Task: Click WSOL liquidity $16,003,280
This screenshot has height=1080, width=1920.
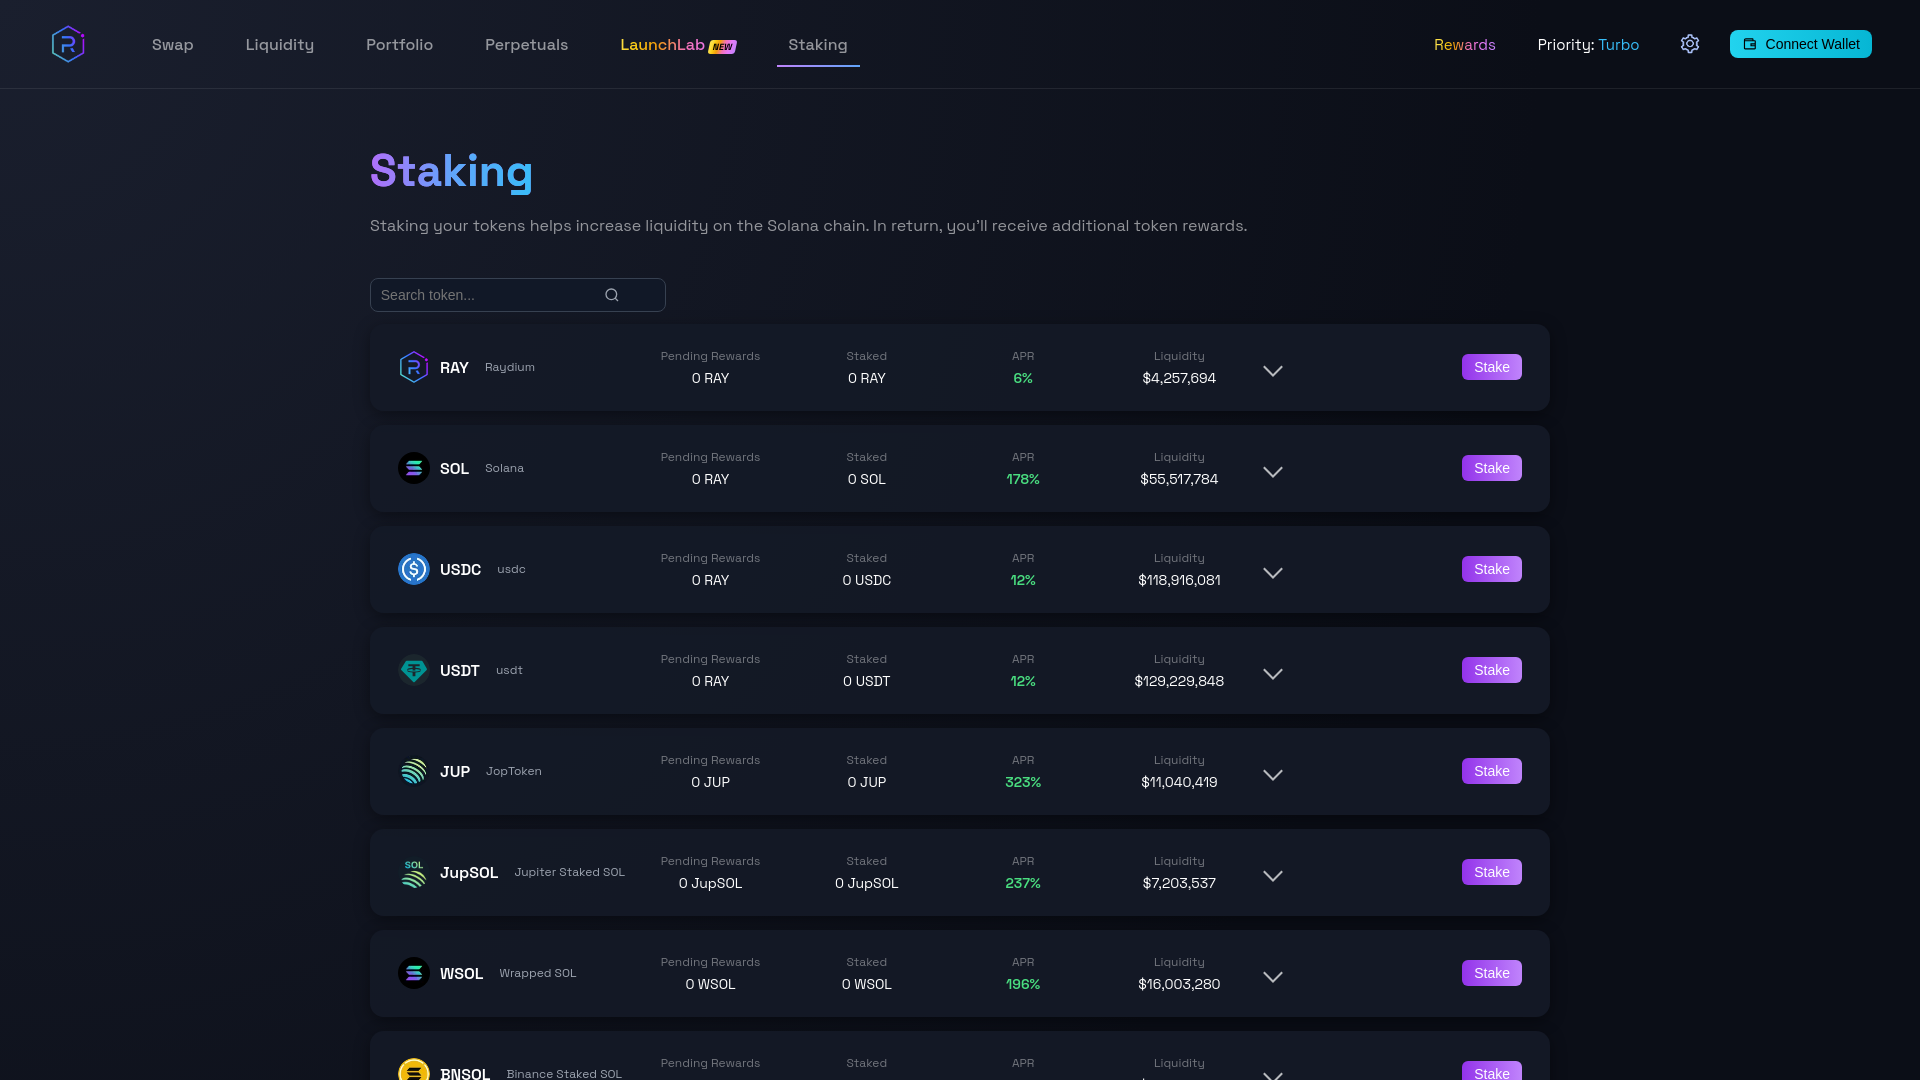Action: pos(1179,984)
